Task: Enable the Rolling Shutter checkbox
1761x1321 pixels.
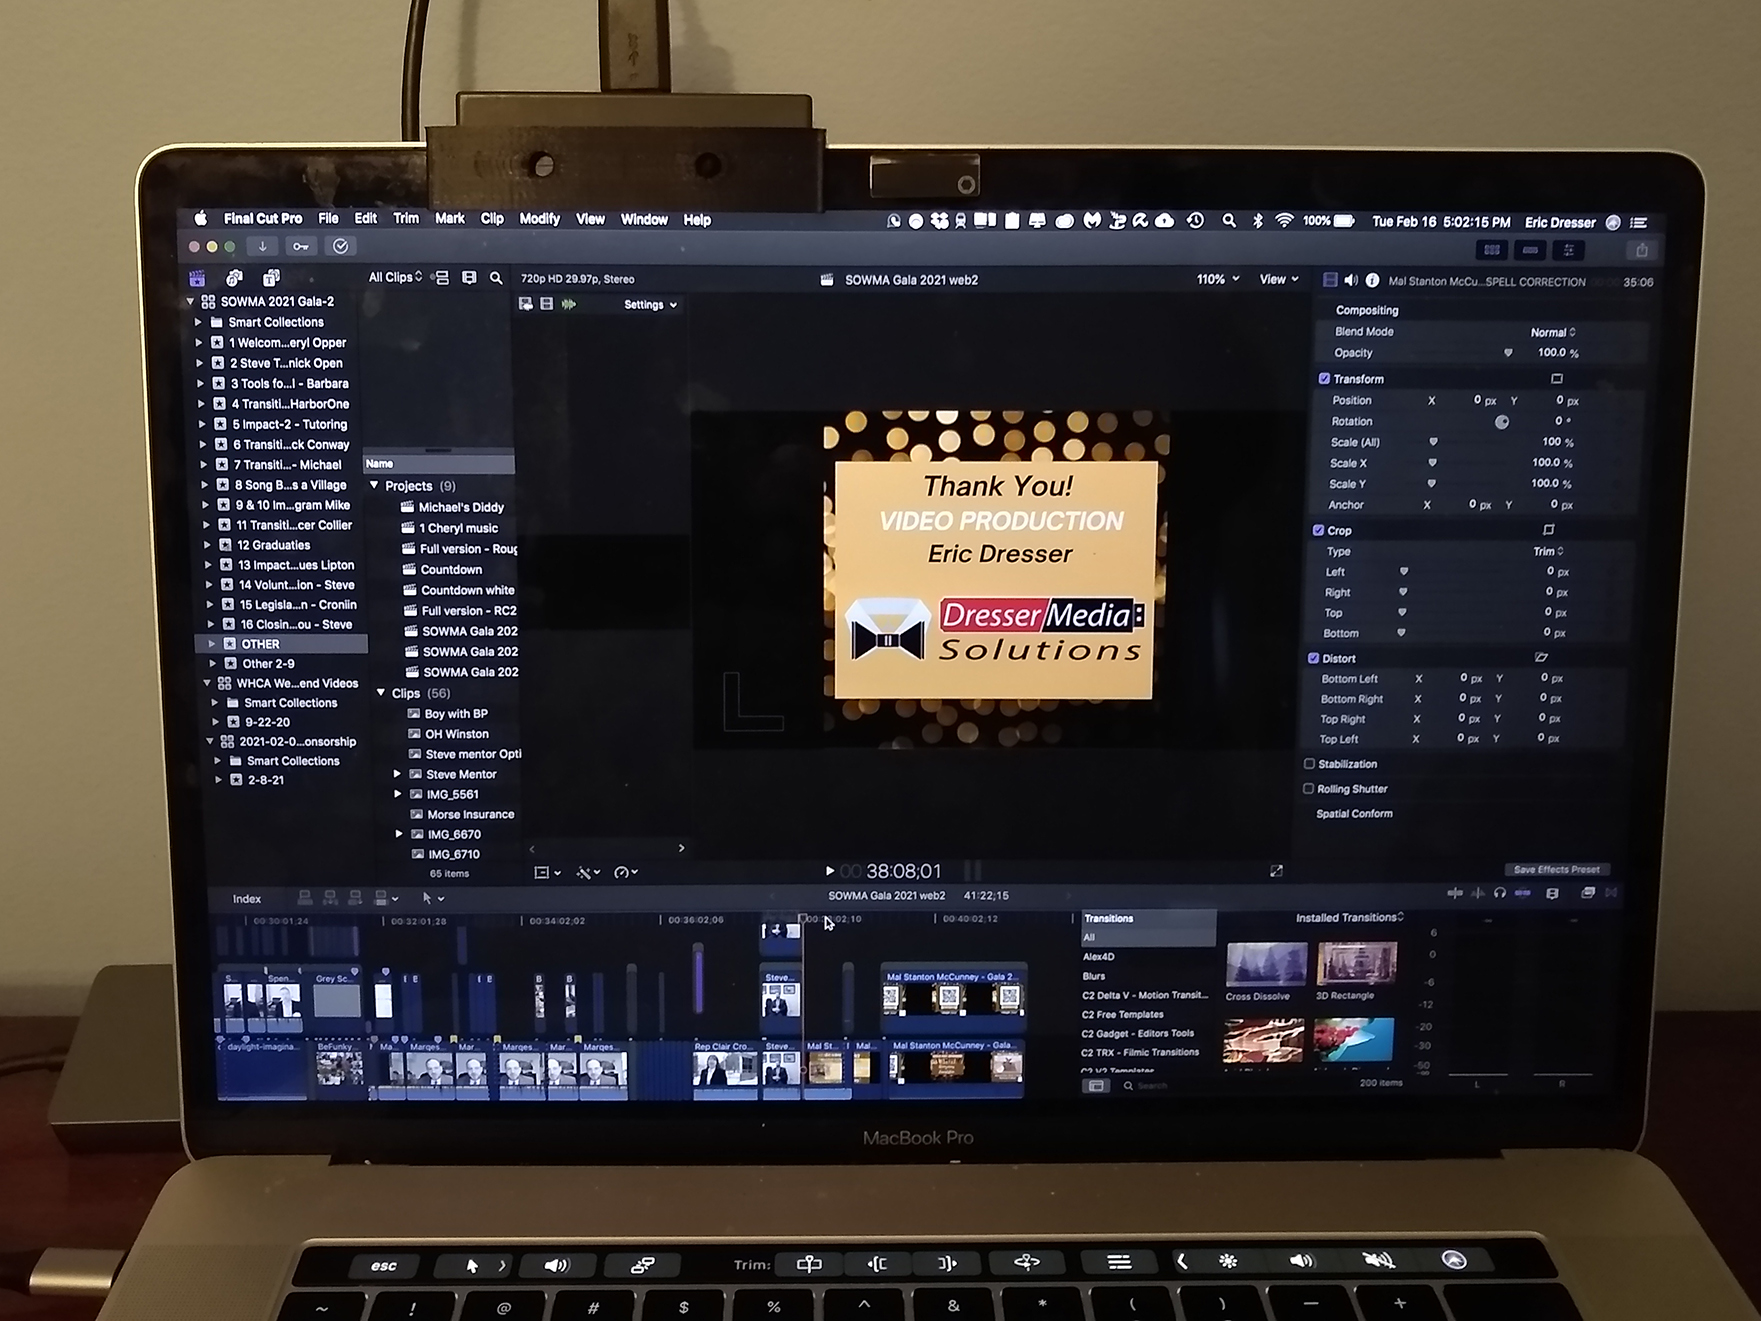Action: [x=1308, y=789]
